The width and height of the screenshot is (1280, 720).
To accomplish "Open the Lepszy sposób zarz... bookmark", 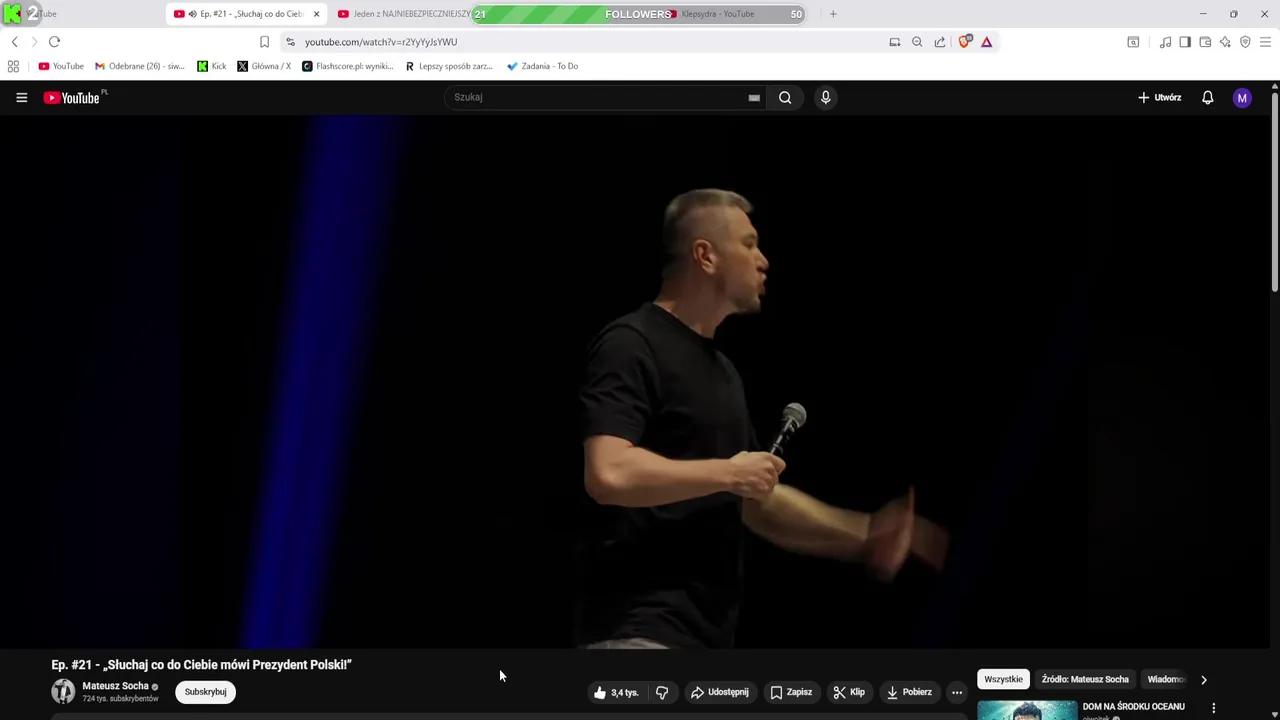I will coord(449,66).
